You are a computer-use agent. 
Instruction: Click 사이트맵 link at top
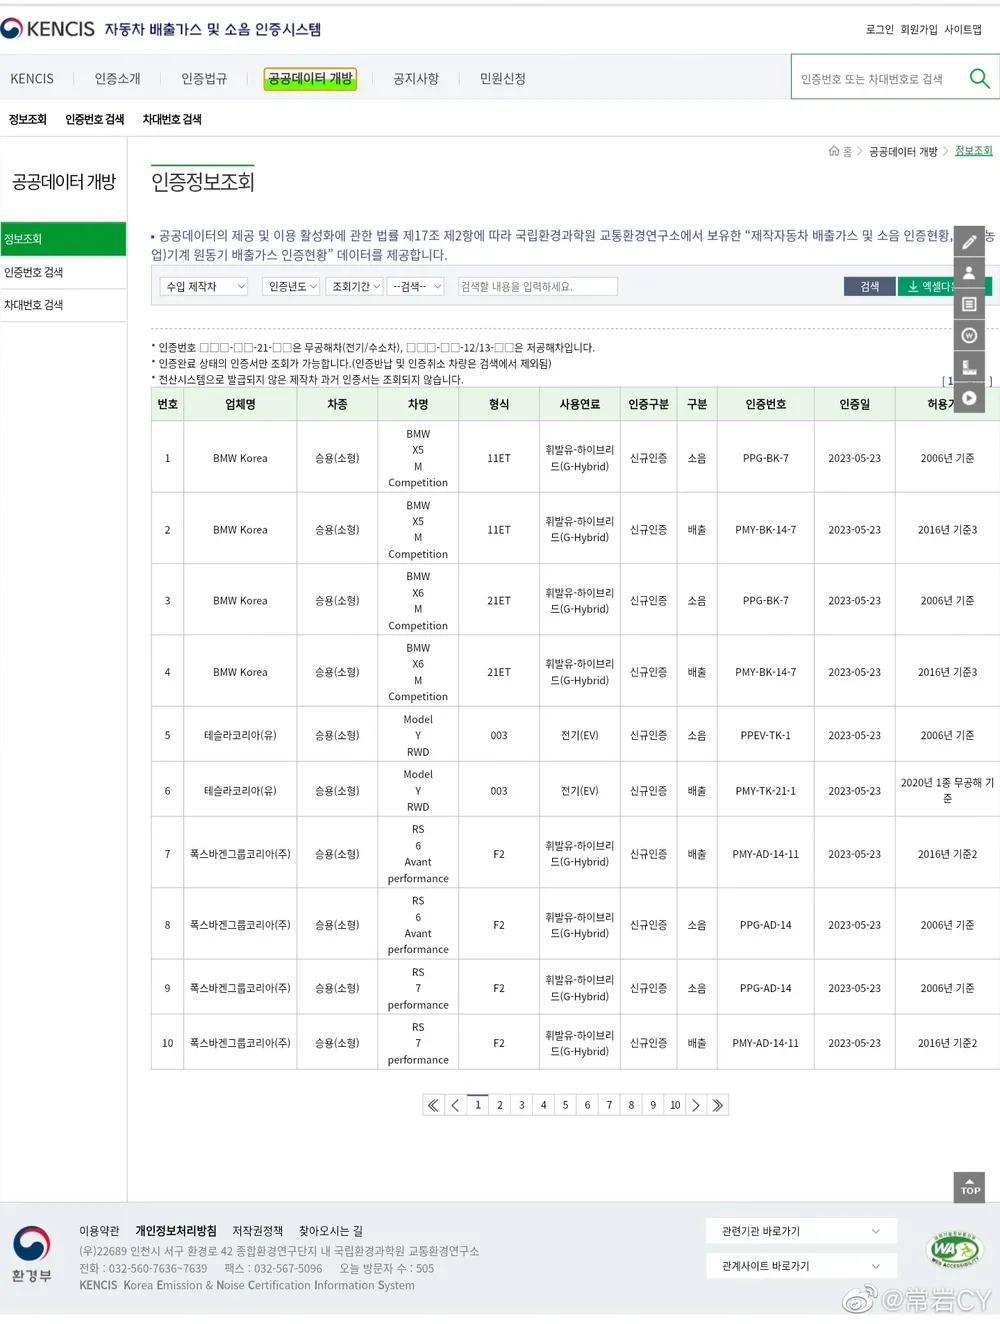(x=963, y=30)
